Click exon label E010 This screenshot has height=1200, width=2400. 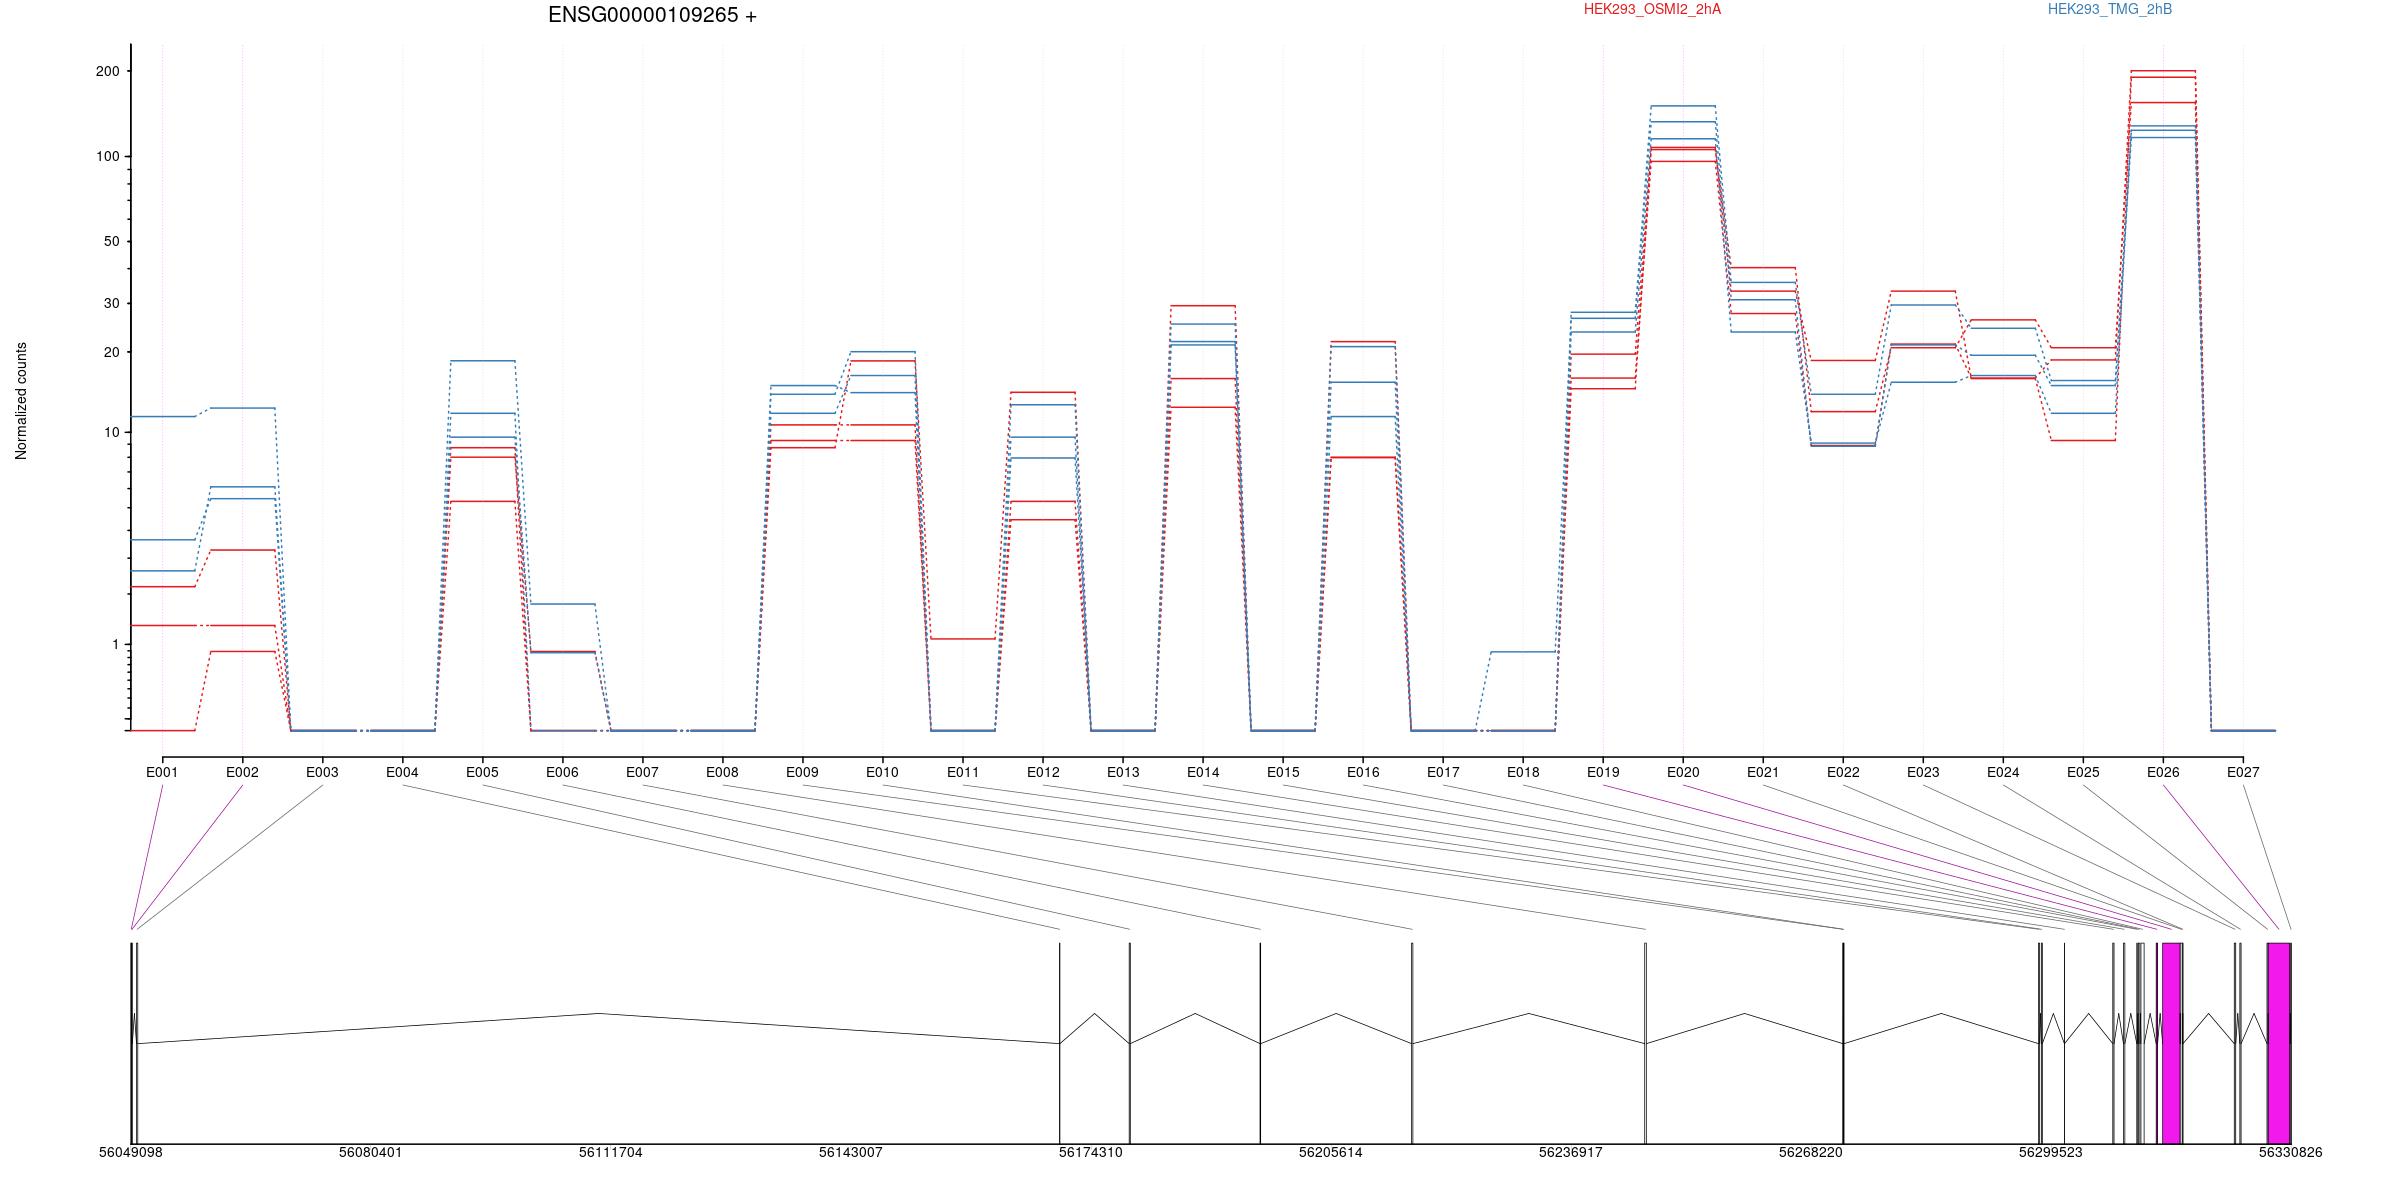[x=882, y=772]
